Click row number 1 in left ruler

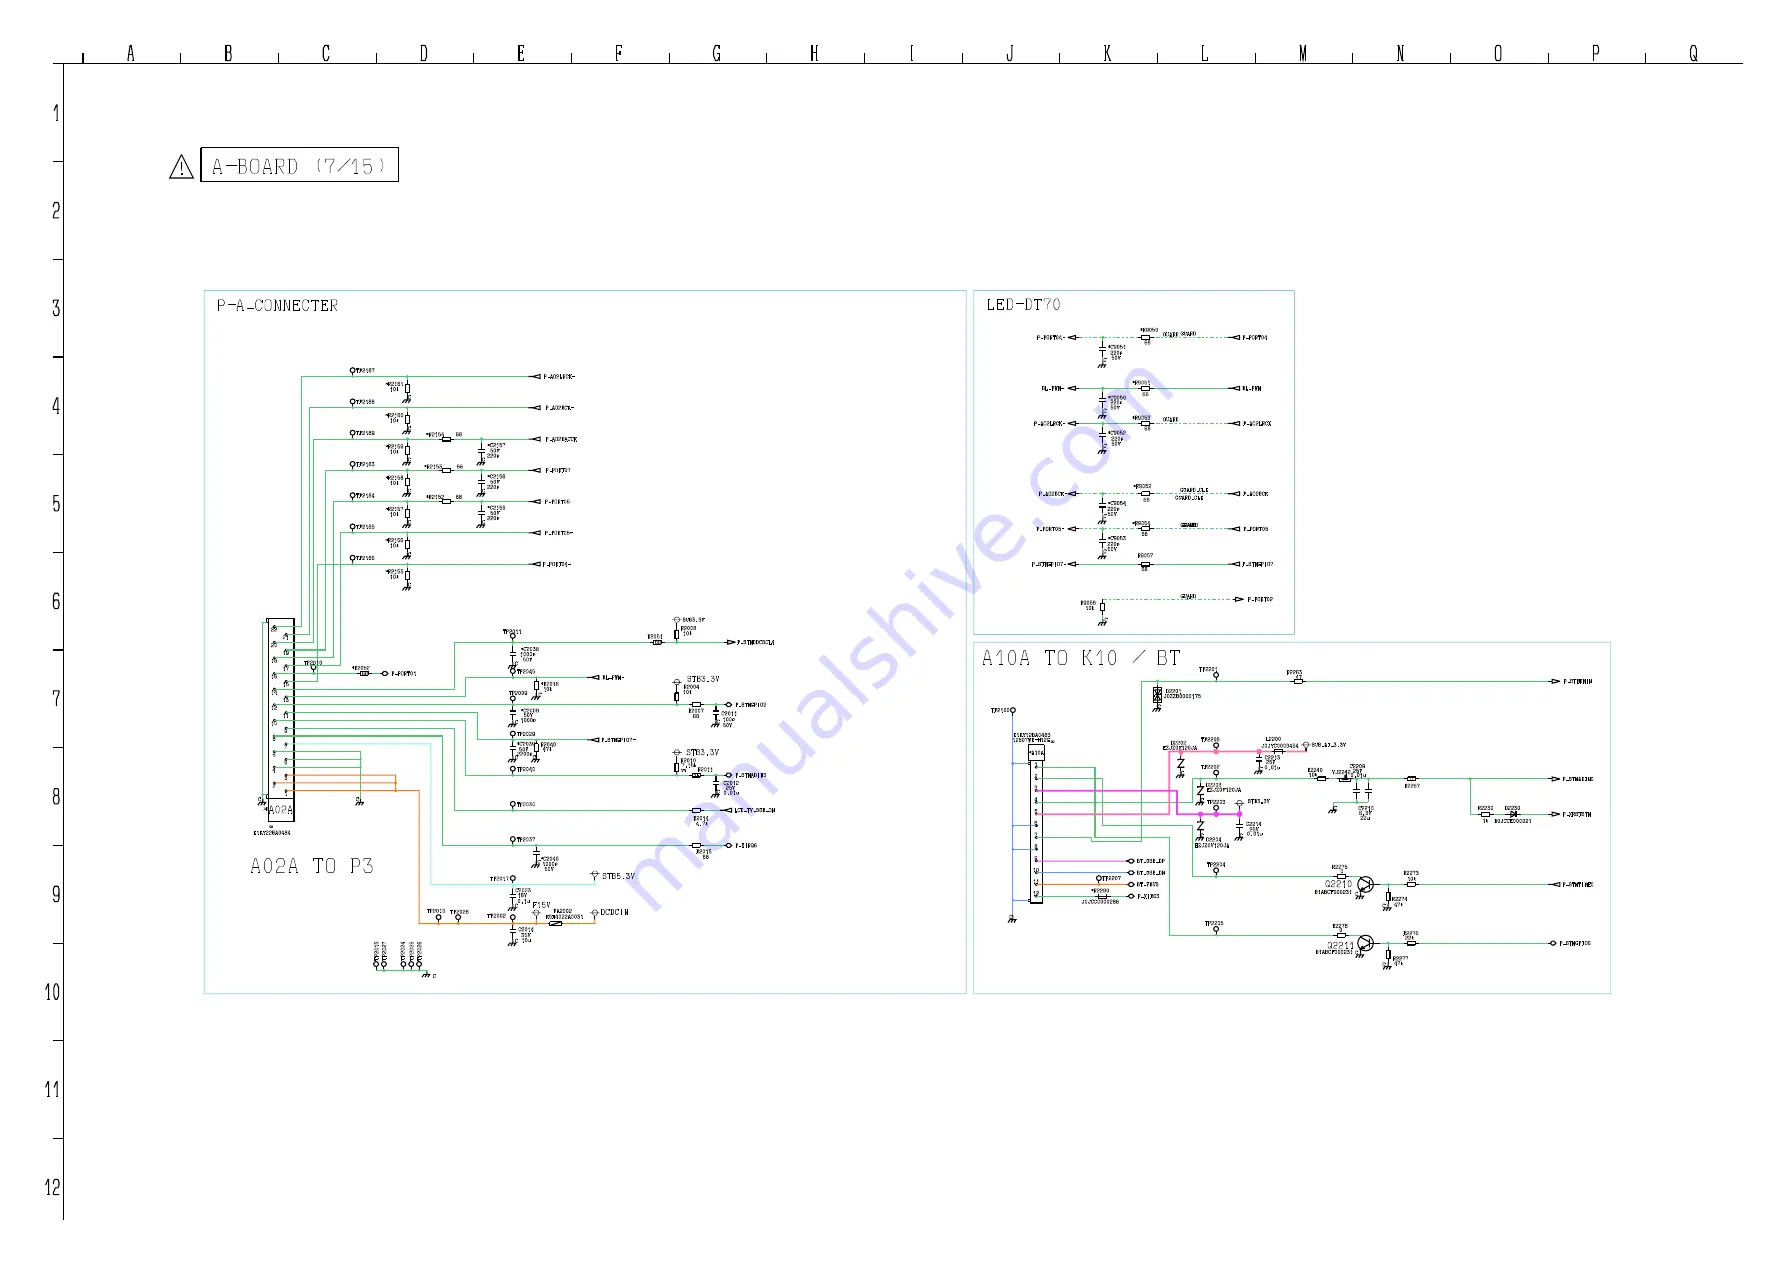coord(56,113)
